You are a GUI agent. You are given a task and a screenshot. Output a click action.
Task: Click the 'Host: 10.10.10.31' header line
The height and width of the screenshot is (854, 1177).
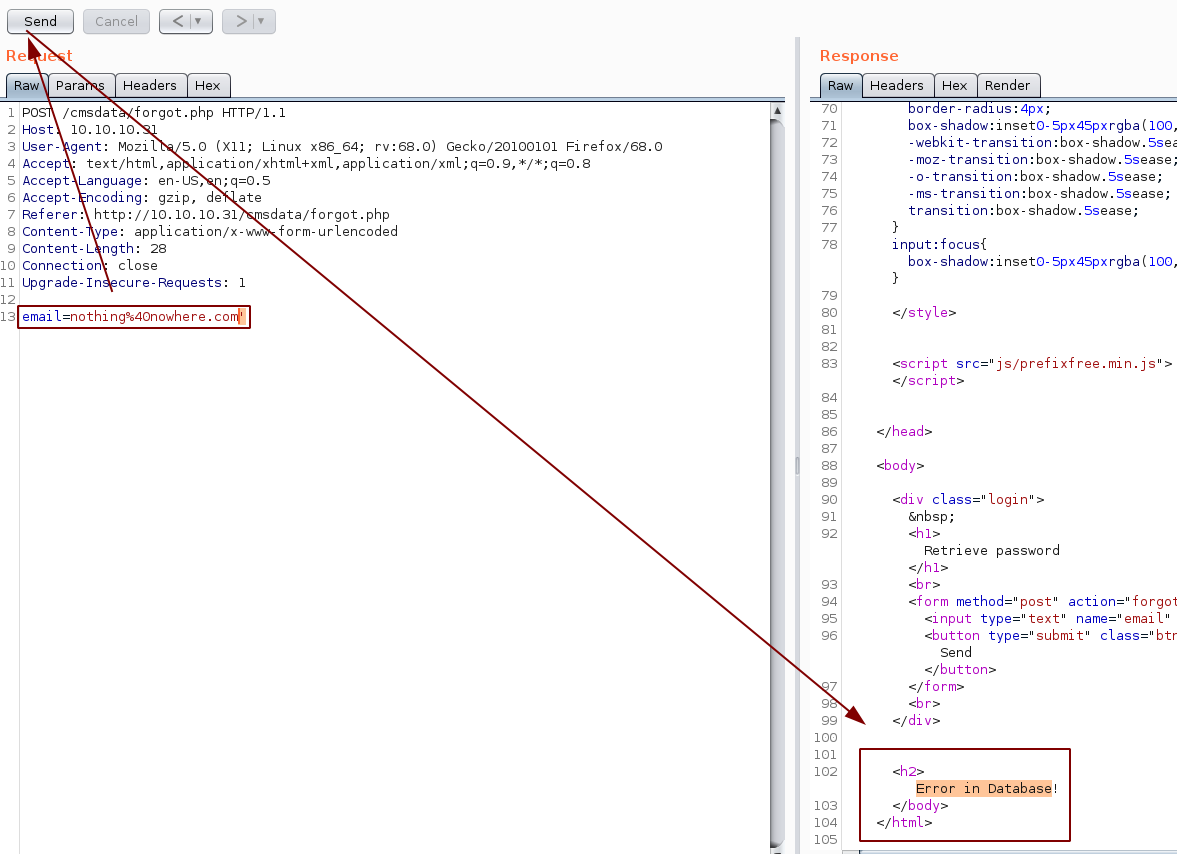coord(90,130)
